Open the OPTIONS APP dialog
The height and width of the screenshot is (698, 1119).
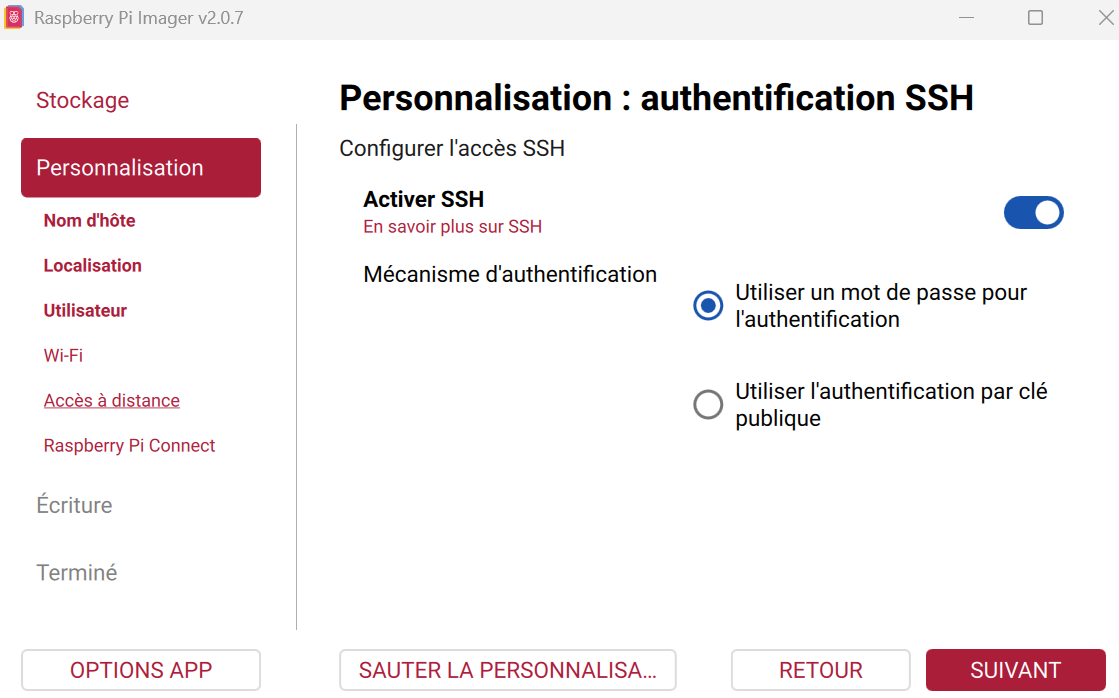click(x=140, y=670)
